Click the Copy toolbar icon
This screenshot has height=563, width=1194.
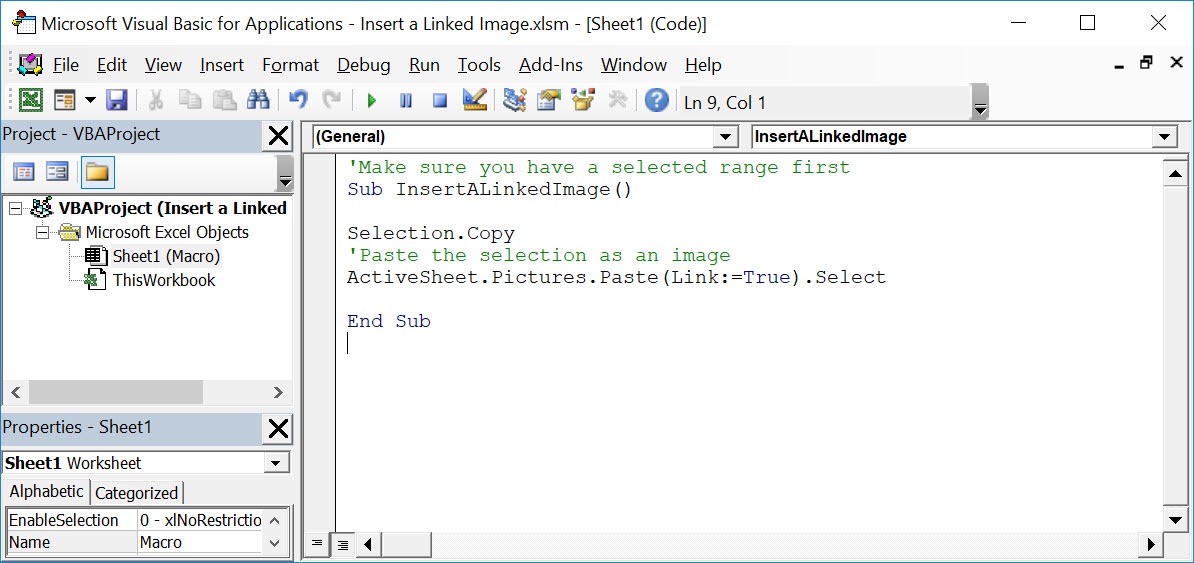(190, 100)
